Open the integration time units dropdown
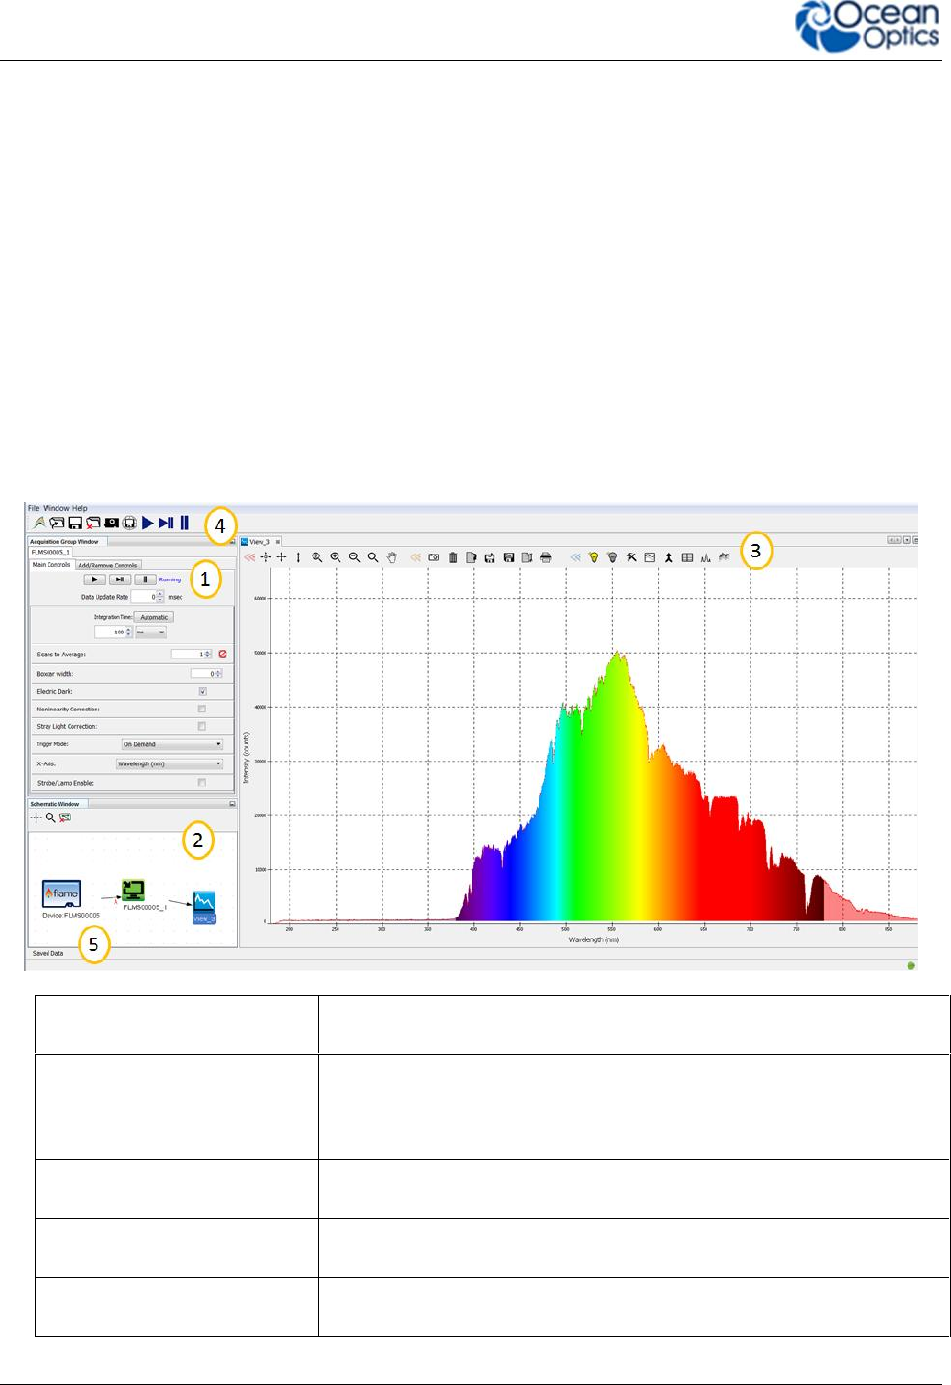Viewport: 951px width, 1385px height. (151, 632)
